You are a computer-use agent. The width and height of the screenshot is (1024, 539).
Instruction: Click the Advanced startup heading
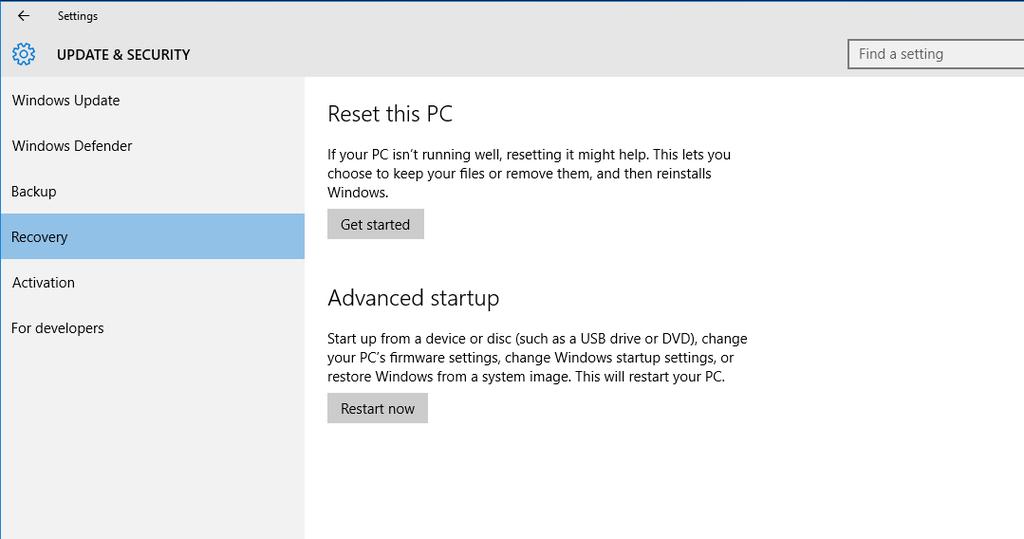(x=413, y=298)
